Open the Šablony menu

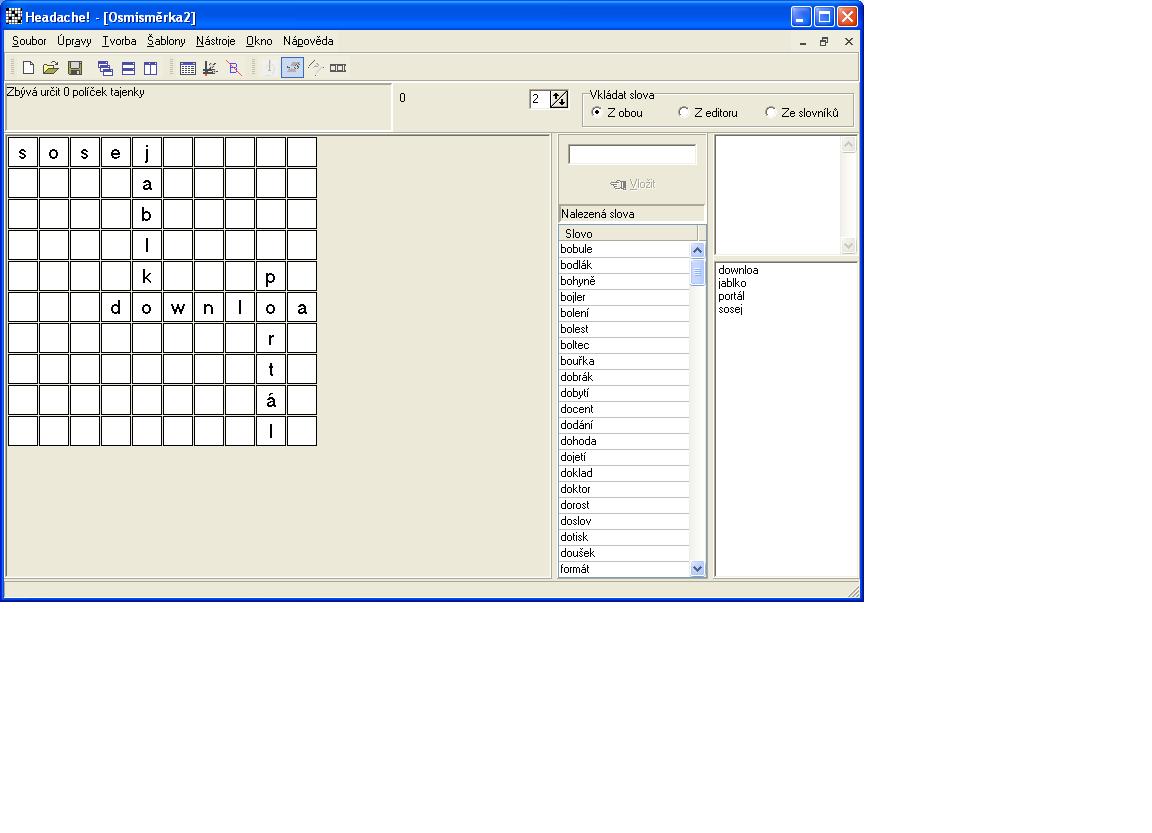(166, 41)
